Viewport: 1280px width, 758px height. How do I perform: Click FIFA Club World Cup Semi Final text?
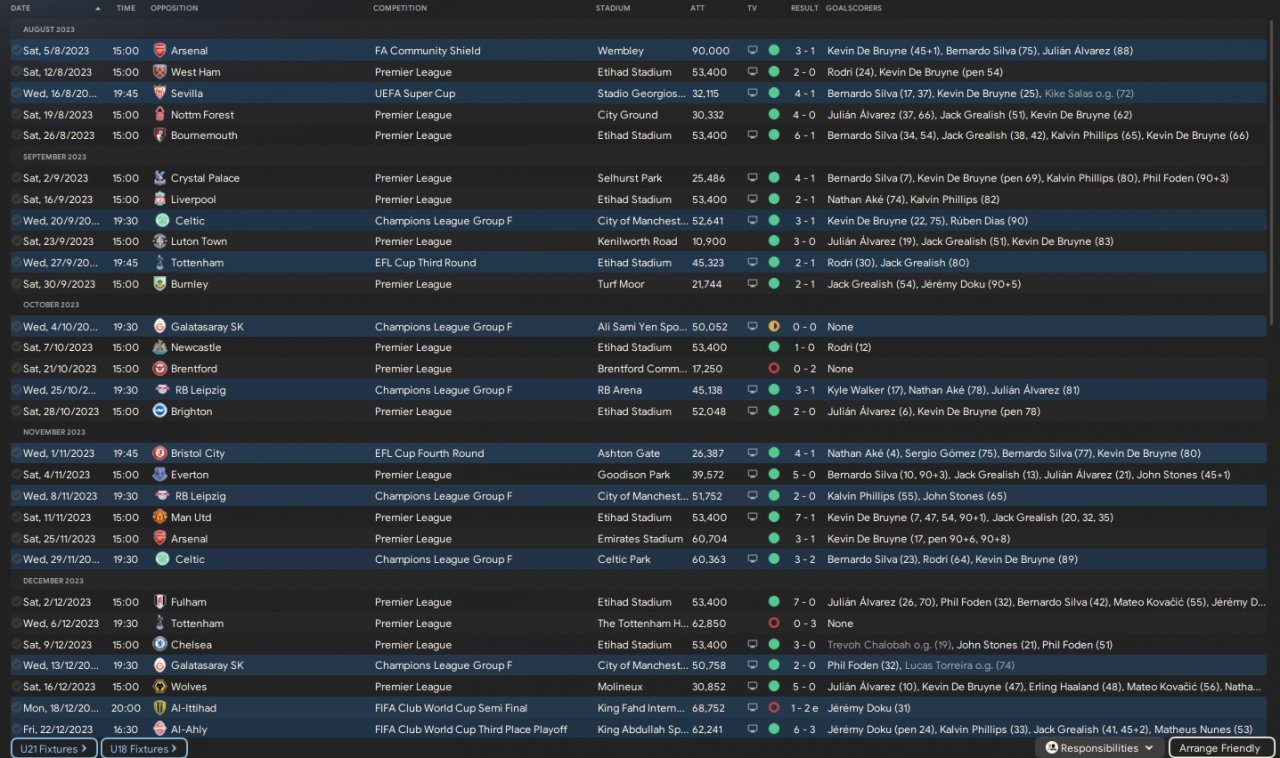451,708
